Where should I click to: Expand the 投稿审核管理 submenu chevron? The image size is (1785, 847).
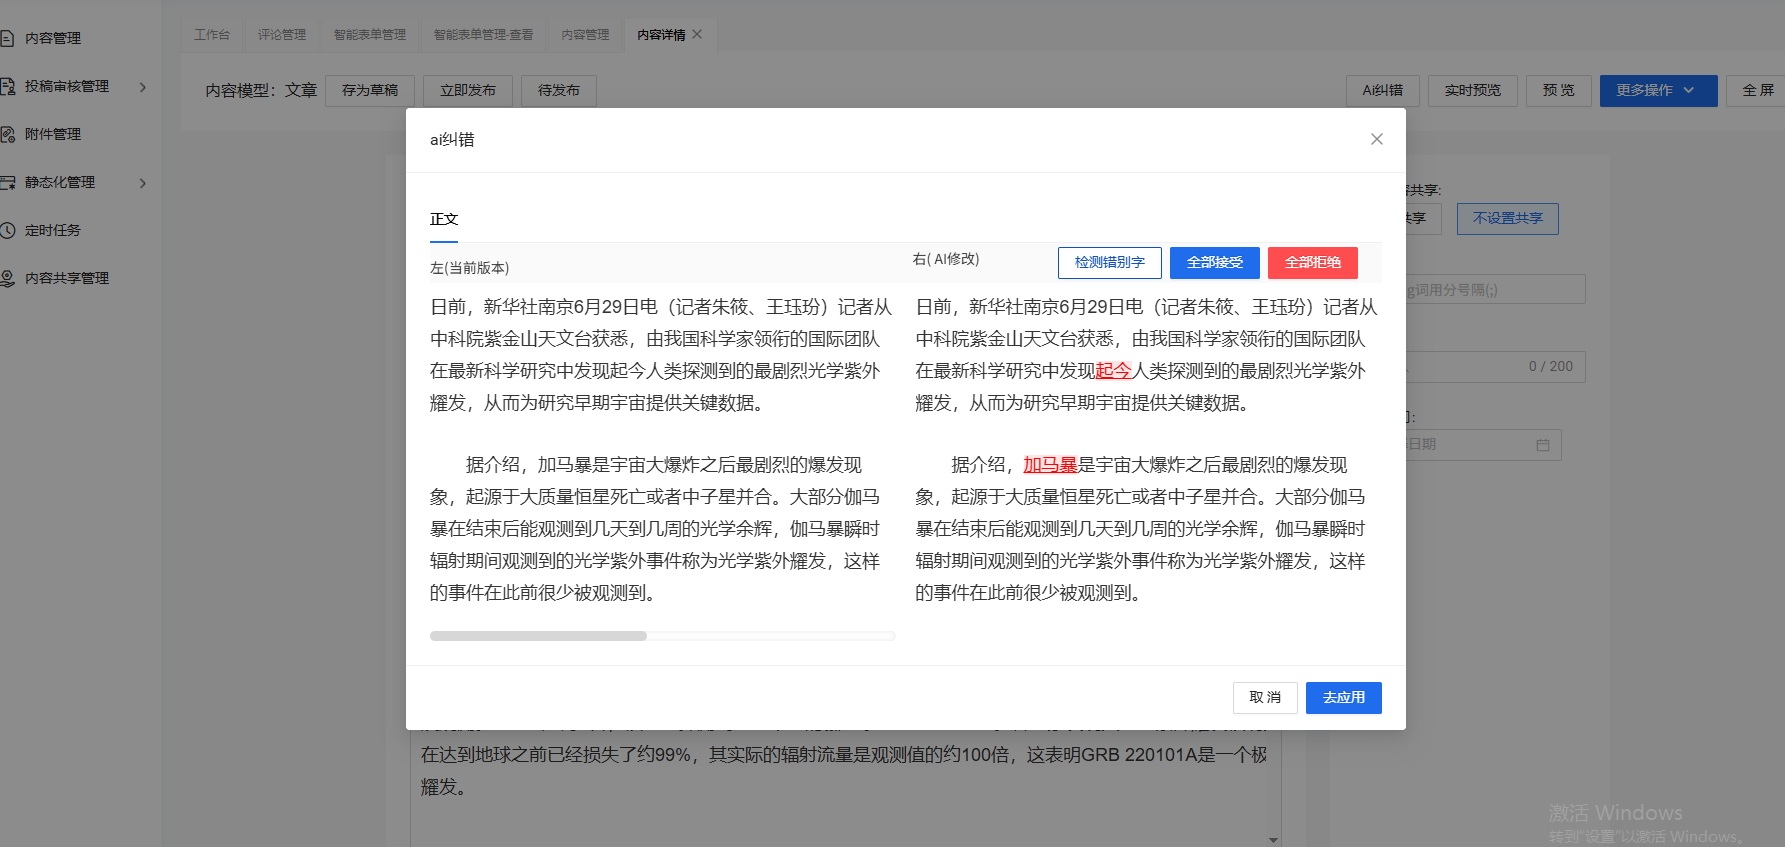point(143,87)
